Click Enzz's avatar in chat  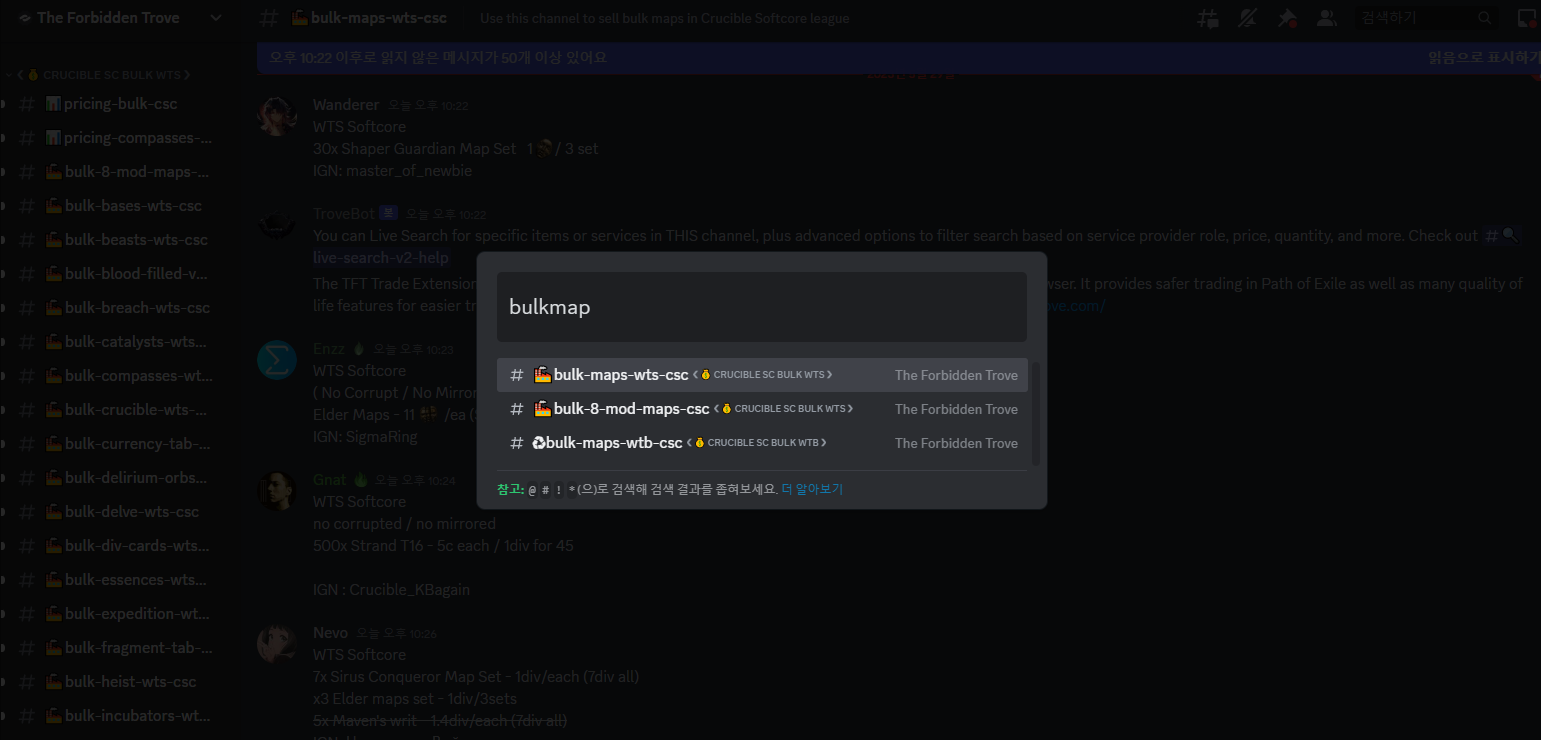tap(277, 360)
